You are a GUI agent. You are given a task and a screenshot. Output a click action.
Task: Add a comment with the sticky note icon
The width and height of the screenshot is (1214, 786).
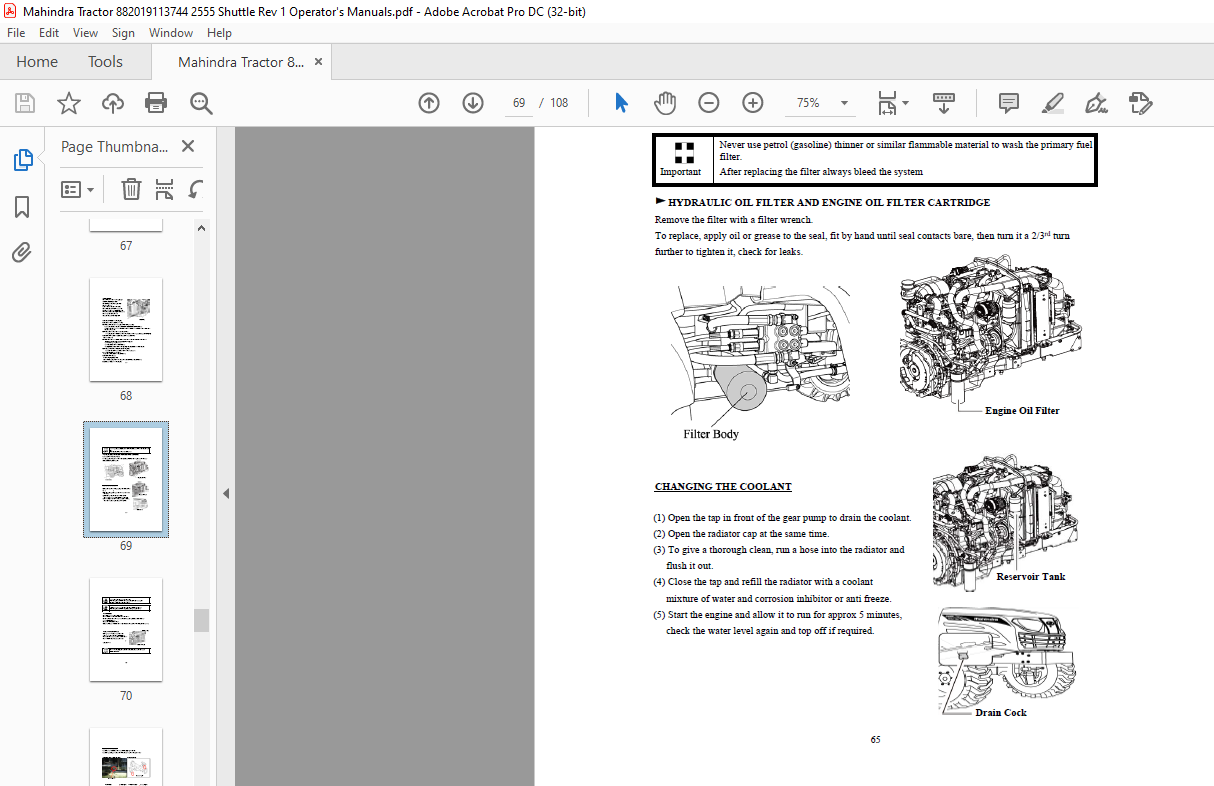pos(1009,103)
